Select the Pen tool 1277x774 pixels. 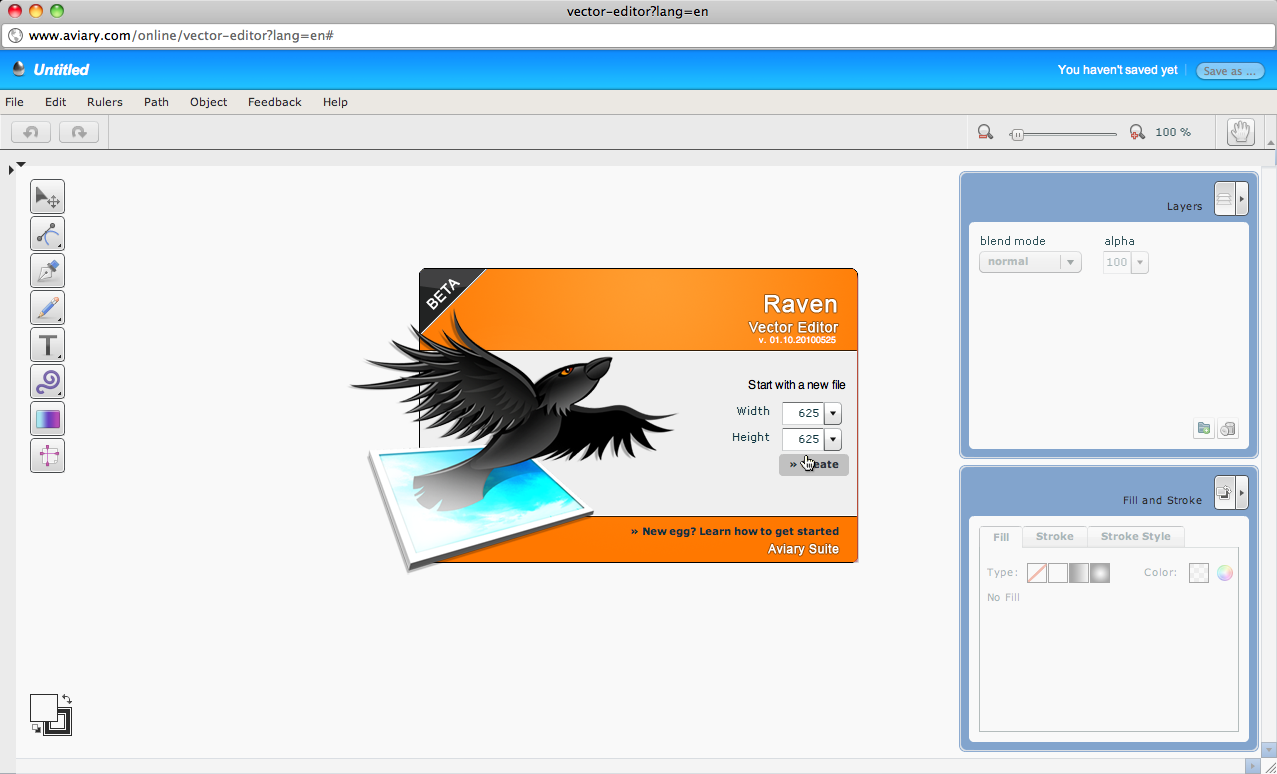[47, 271]
